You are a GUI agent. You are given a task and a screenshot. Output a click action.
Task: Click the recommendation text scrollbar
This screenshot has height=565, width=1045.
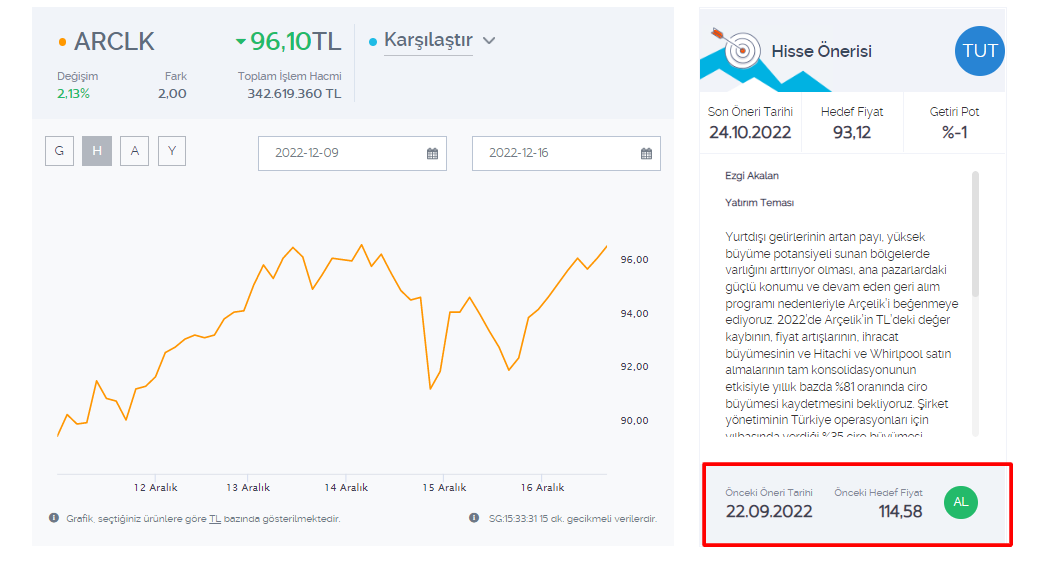pos(975,234)
